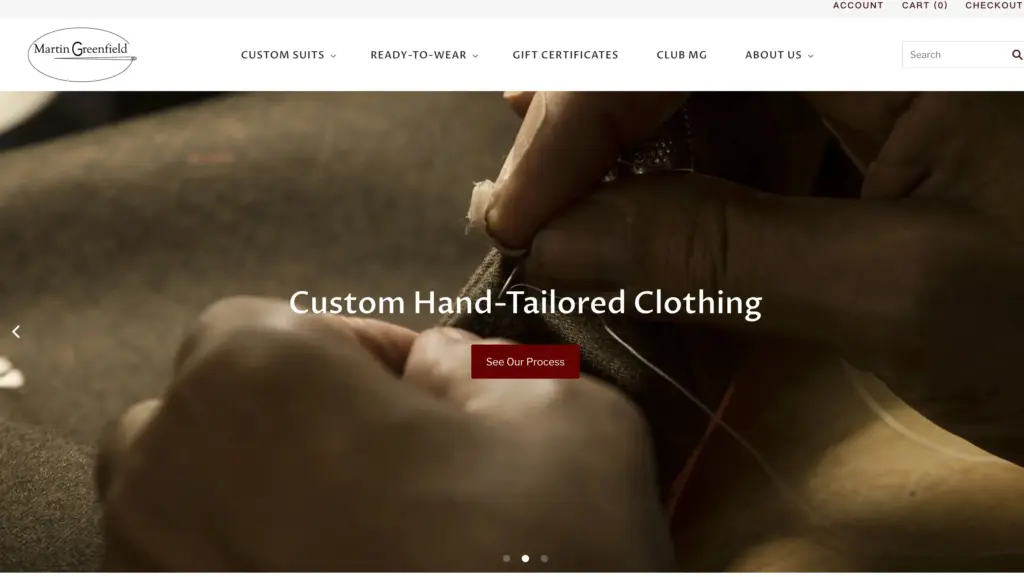This screenshot has width=1024, height=577.
Task: Open the Account link
Action: click(857, 5)
